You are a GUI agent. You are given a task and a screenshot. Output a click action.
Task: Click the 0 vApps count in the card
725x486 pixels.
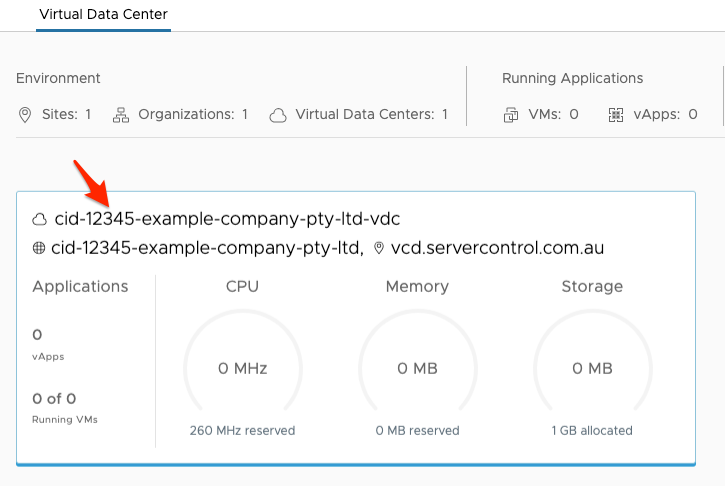click(37, 335)
